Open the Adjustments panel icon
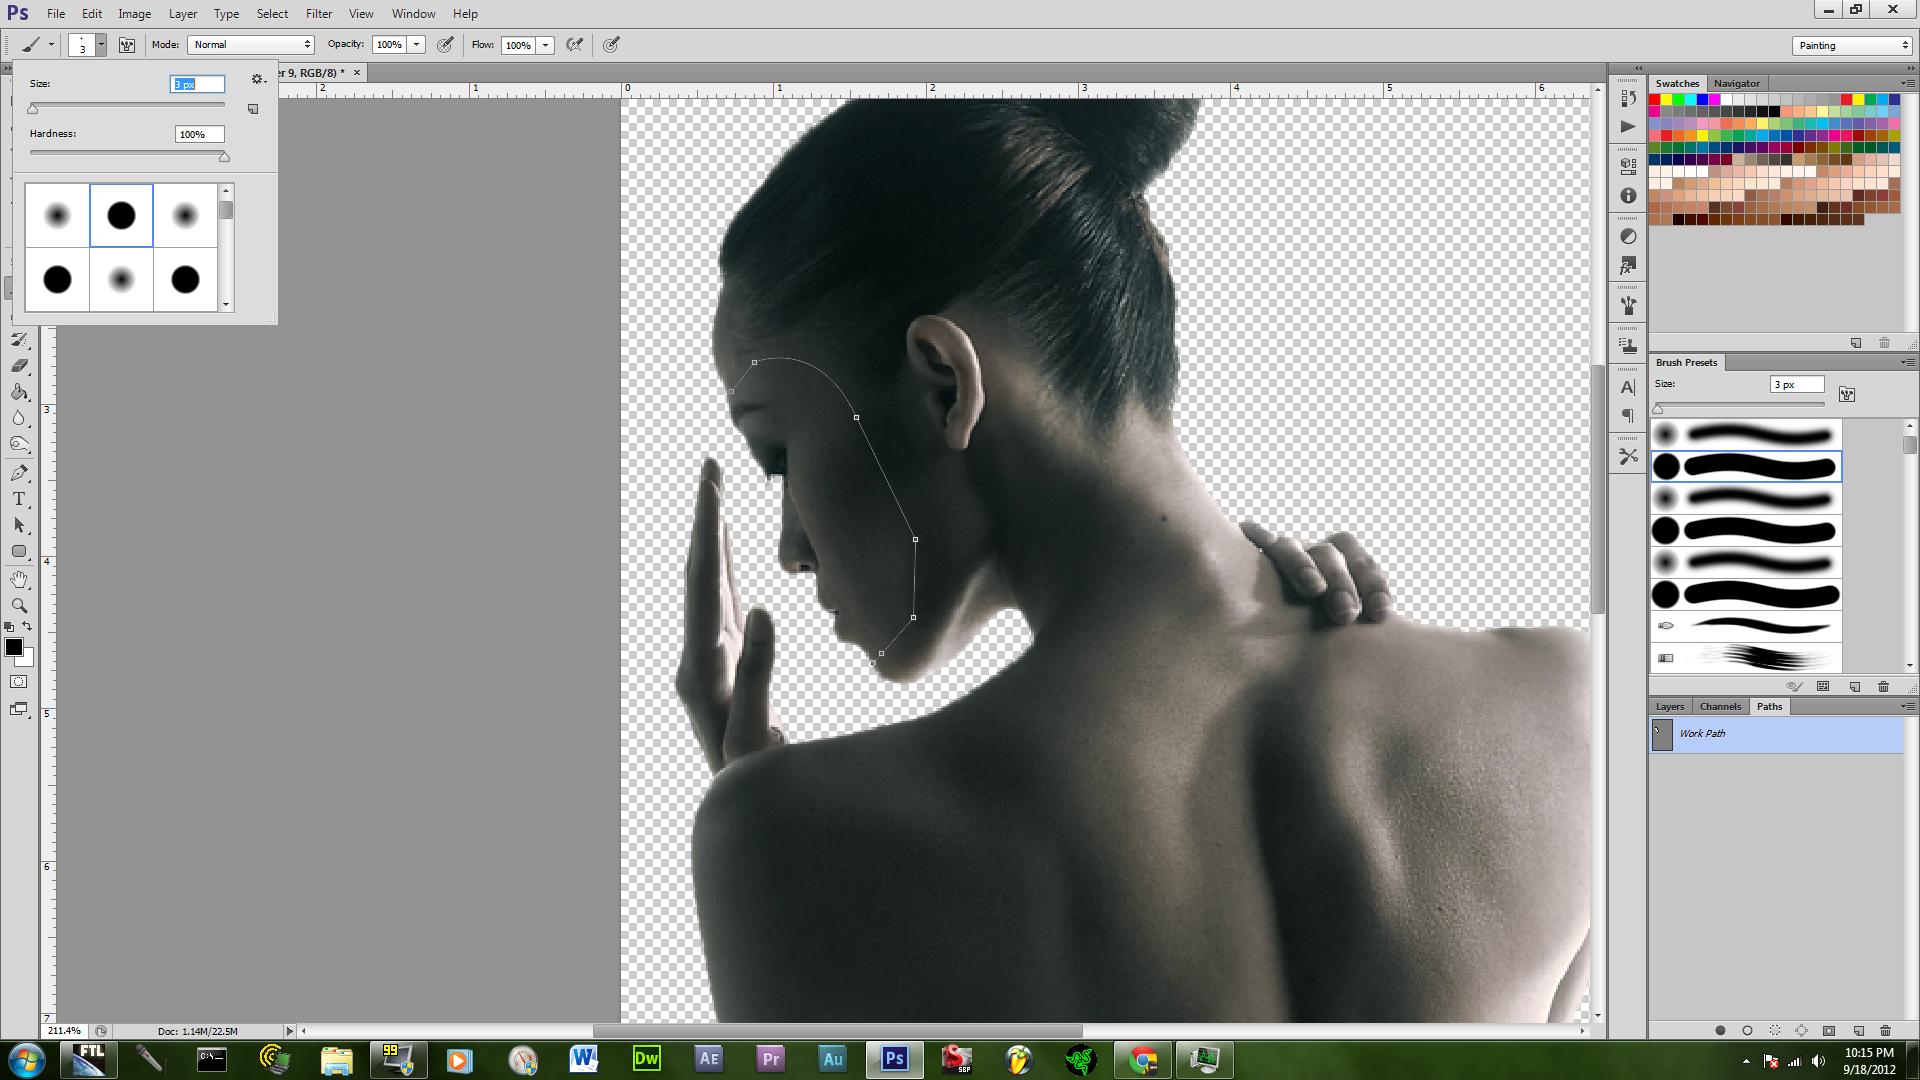This screenshot has width=1920, height=1080. (x=1628, y=236)
